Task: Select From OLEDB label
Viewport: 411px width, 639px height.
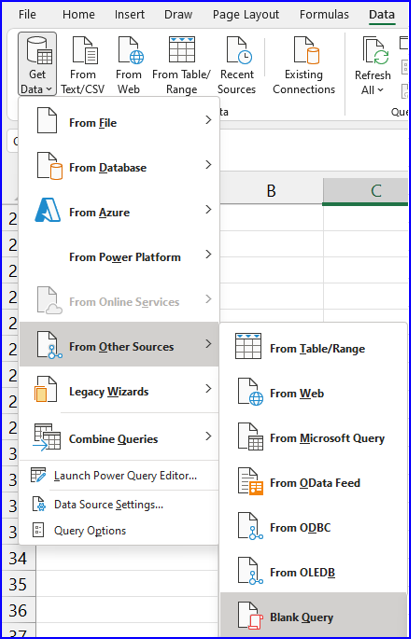Action: pos(302,573)
